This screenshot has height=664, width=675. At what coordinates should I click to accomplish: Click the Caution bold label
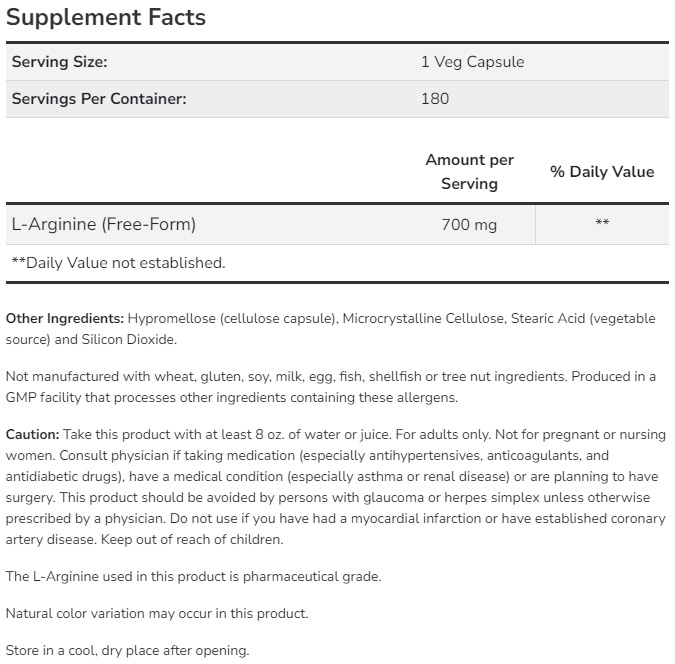click(32, 434)
